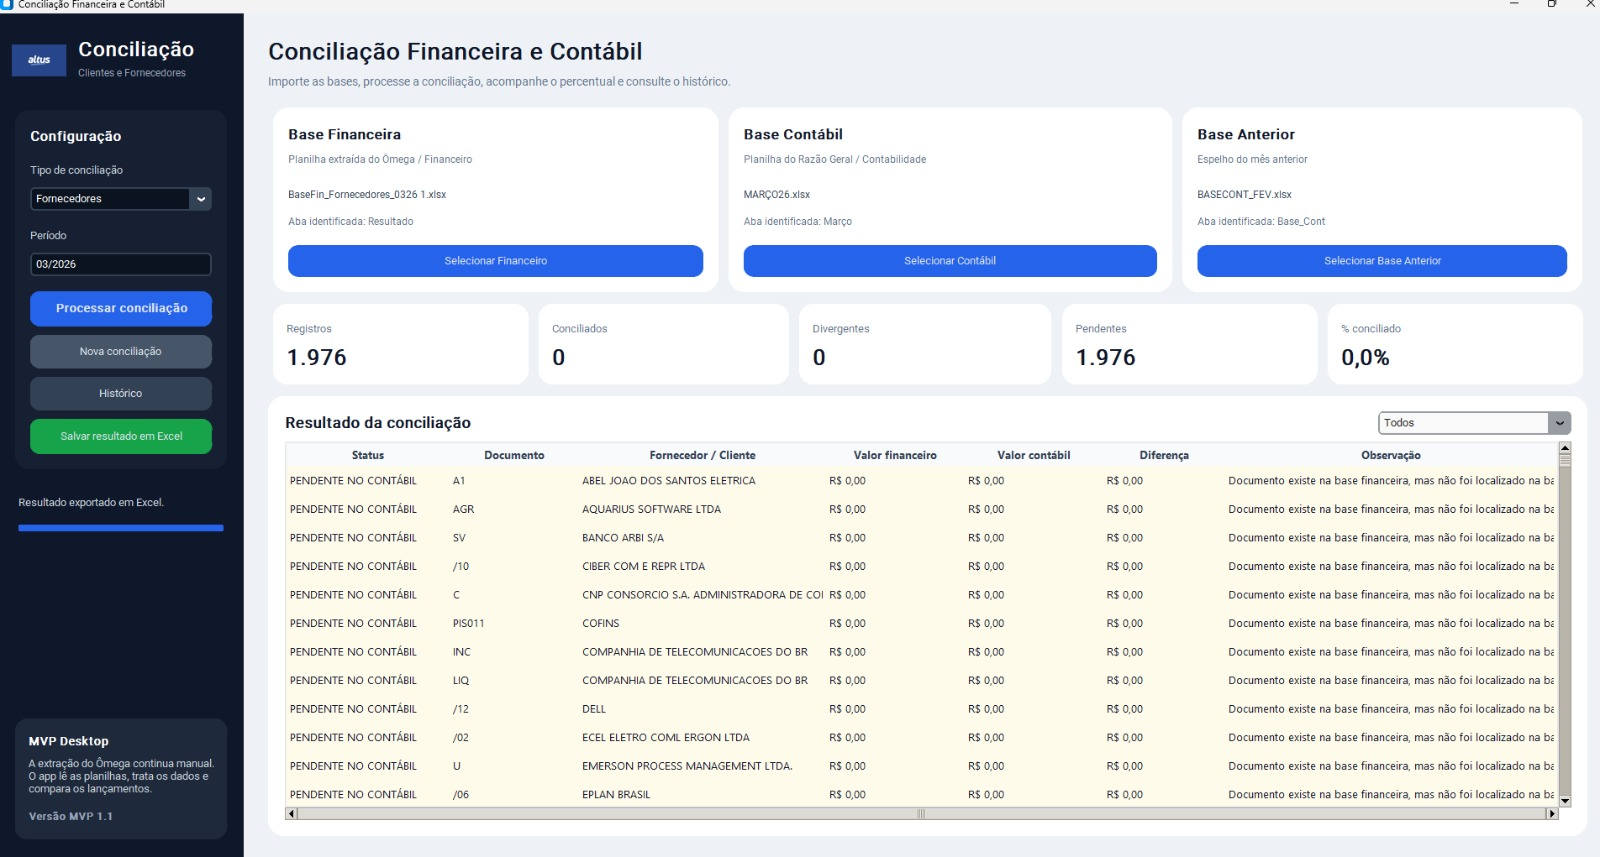Click the Valor contábil column header
This screenshot has width=1600, height=857.
point(1033,455)
